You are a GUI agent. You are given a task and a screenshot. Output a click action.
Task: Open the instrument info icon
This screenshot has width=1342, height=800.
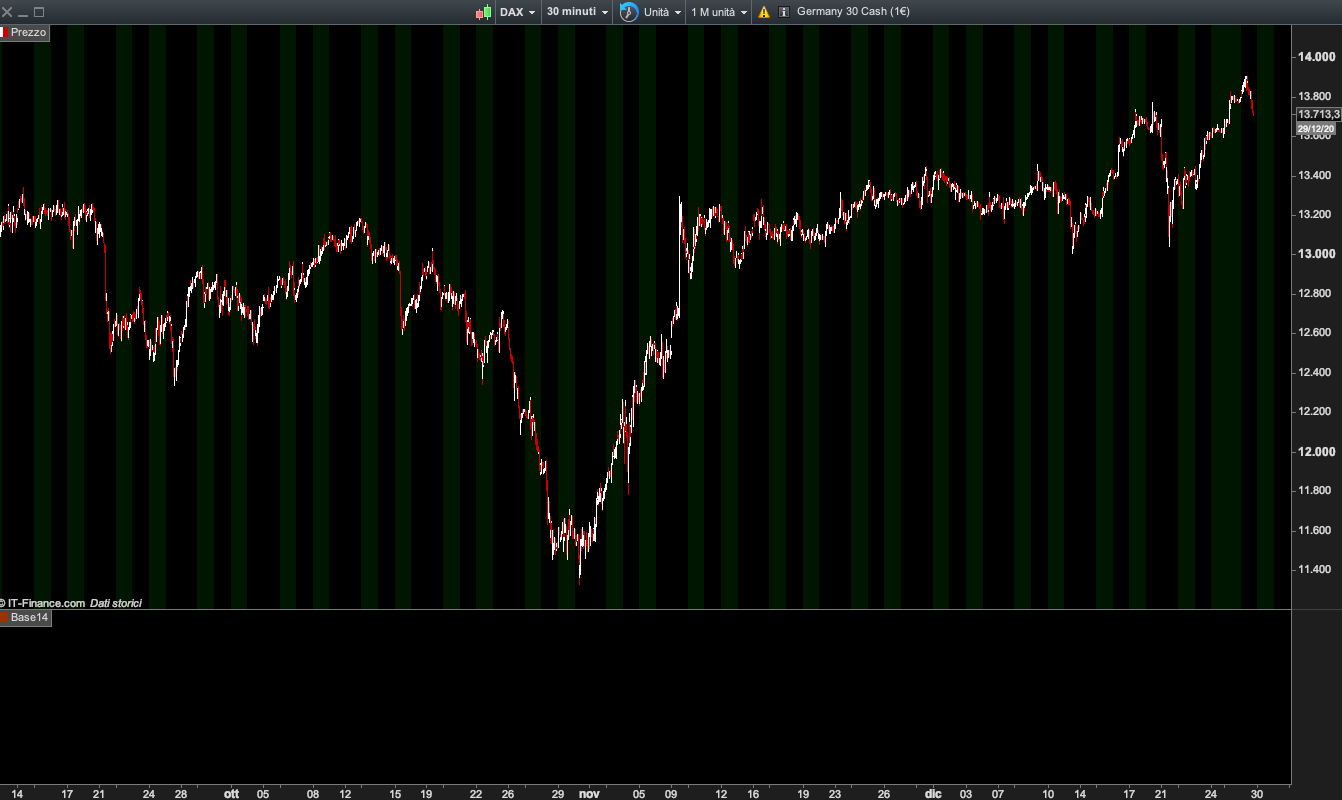coord(784,12)
